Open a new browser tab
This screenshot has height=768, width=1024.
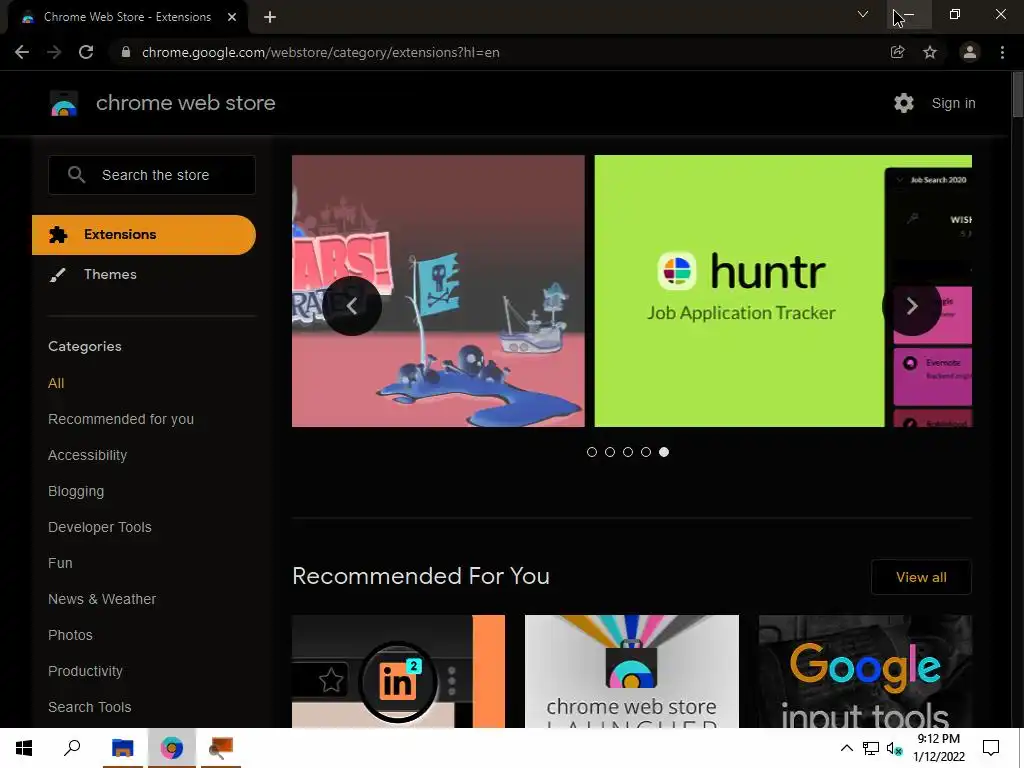pyautogui.click(x=270, y=17)
